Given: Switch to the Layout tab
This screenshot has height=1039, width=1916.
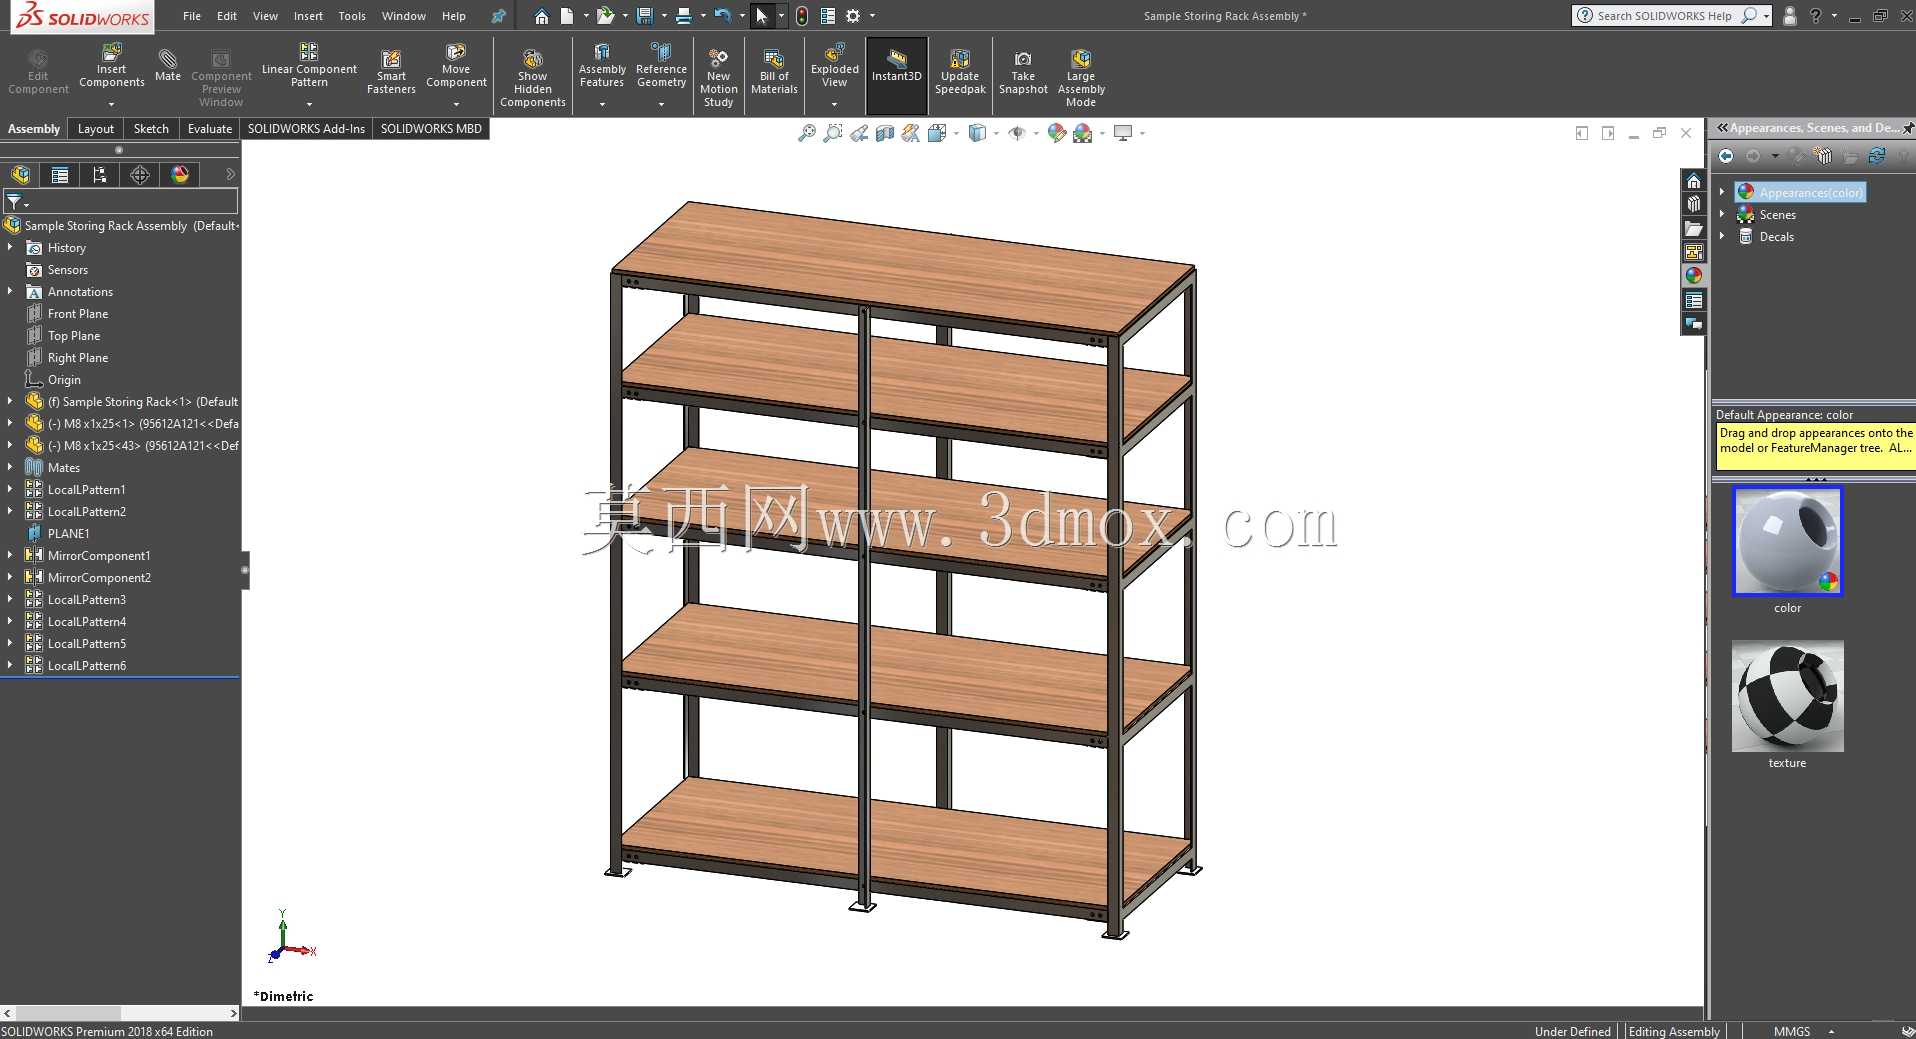Looking at the screenshot, I should tap(96, 129).
